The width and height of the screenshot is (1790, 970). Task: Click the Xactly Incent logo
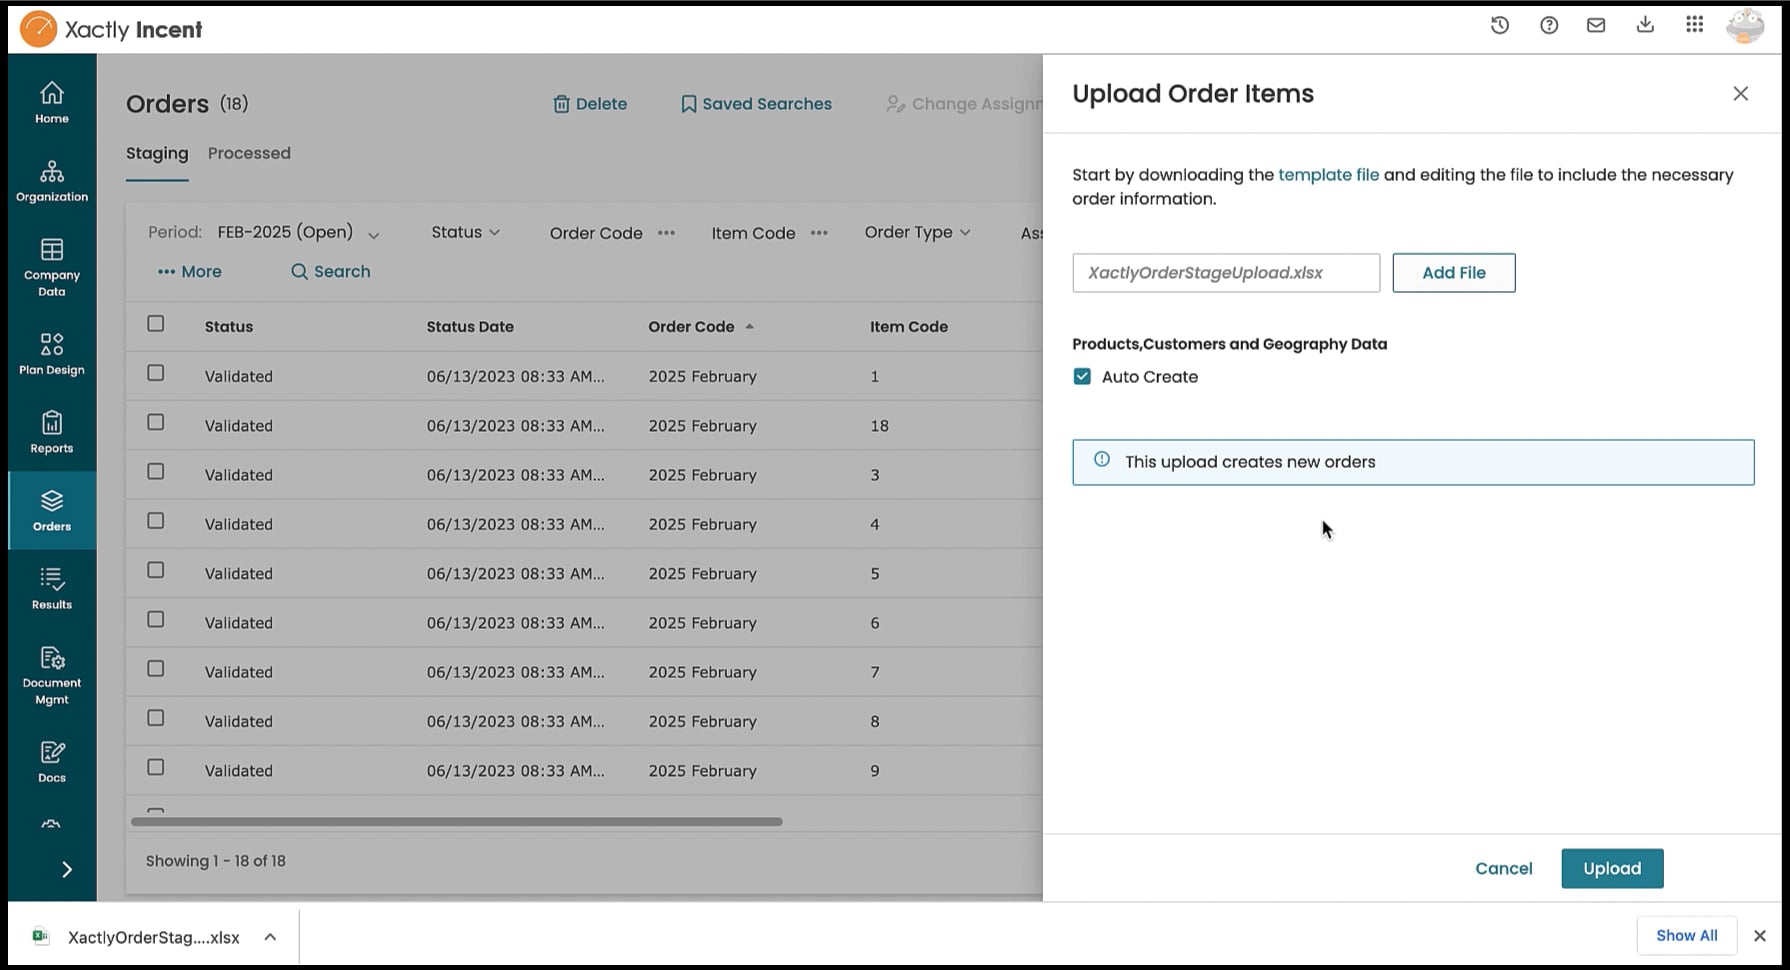(111, 29)
